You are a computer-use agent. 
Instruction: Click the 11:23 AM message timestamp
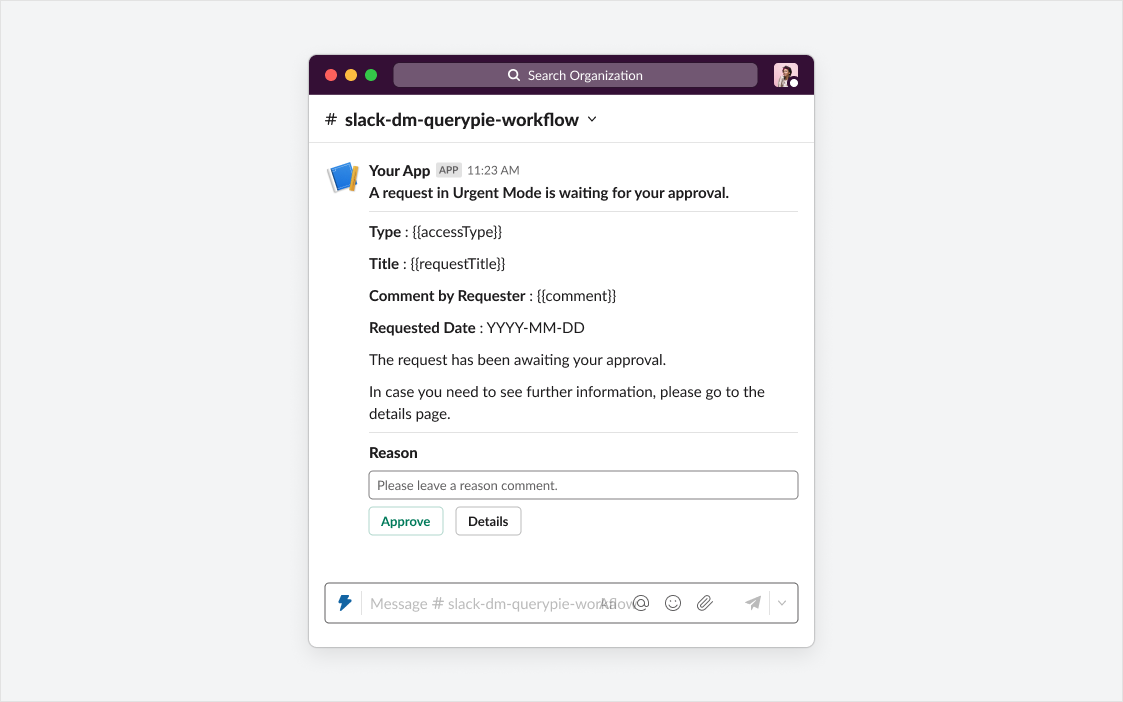point(493,171)
